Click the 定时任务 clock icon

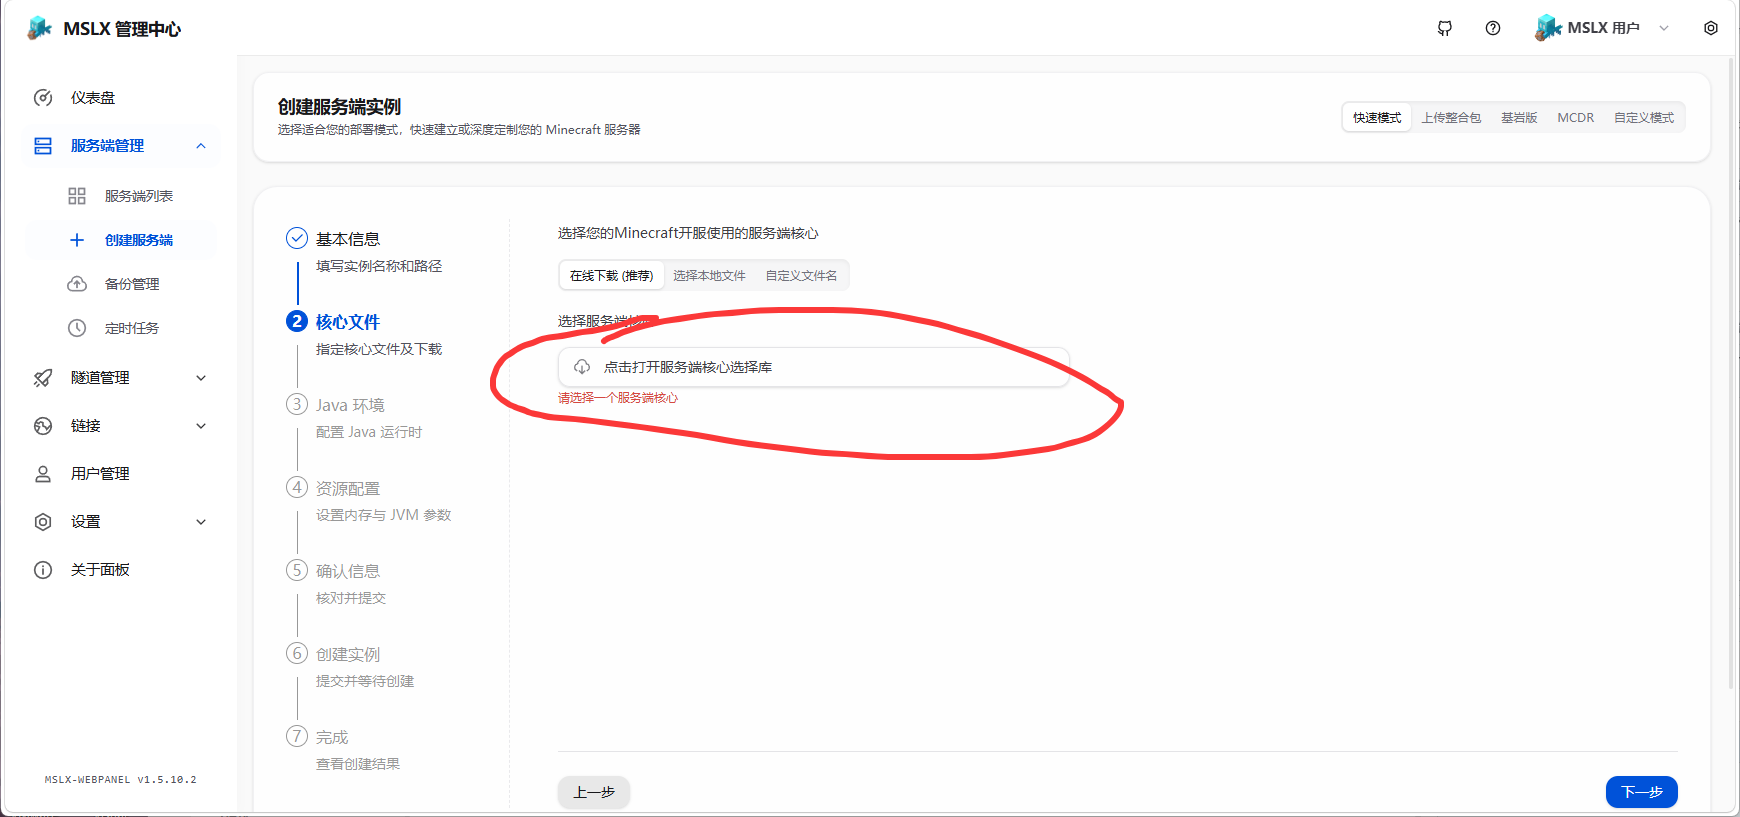[77, 328]
